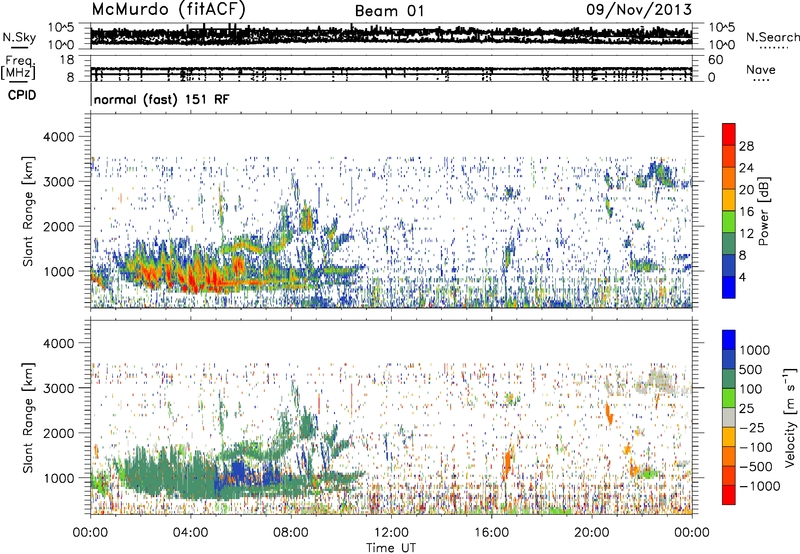Click the 'McMurdo (fitACF)' title text
This screenshot has width=800, height=554.
click(168, 9)
